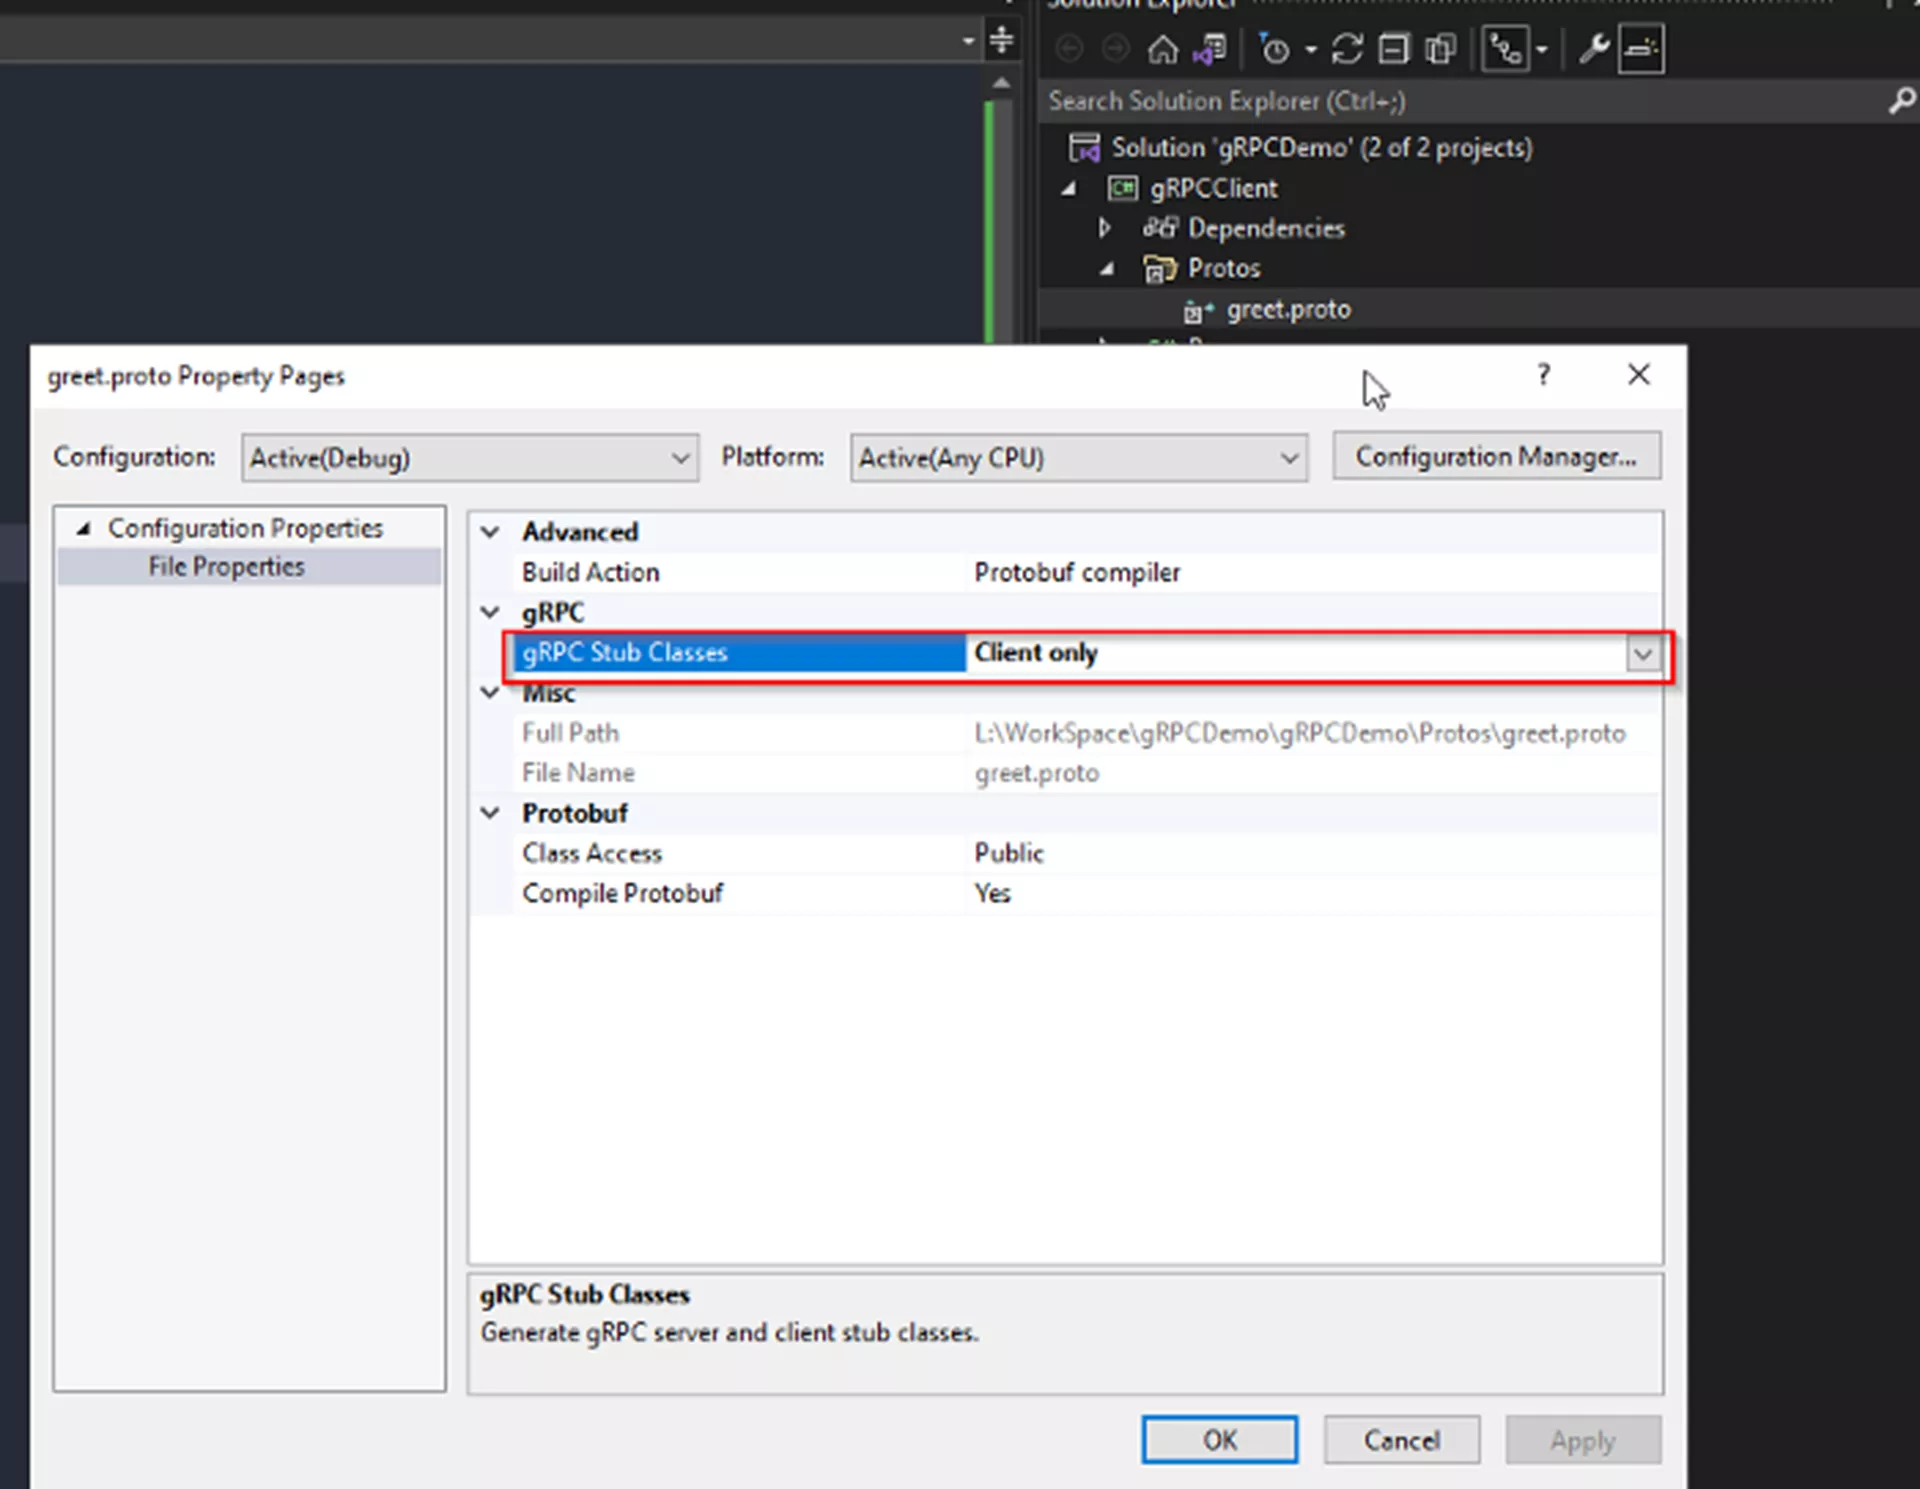Click the Cancel button
Image resolution: width=1920 pixels, height=1489 pixels.
point(1401,1440)
